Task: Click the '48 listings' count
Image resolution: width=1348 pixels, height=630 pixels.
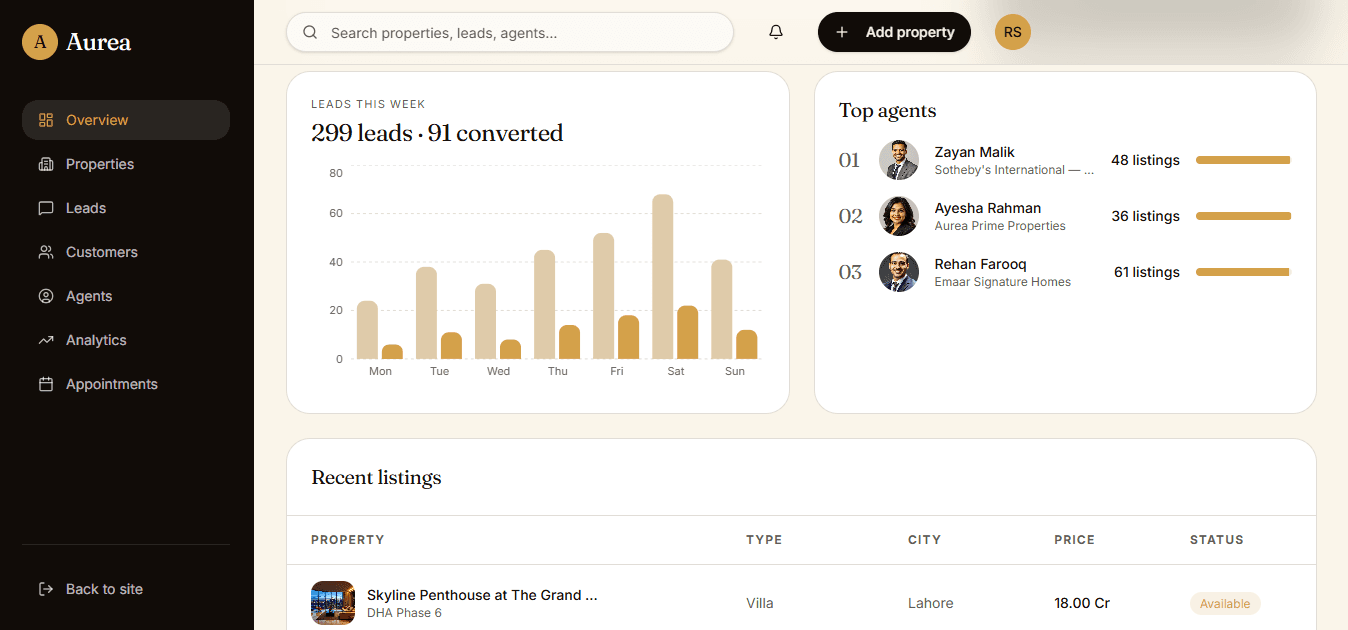Action: pos(1145,160)
